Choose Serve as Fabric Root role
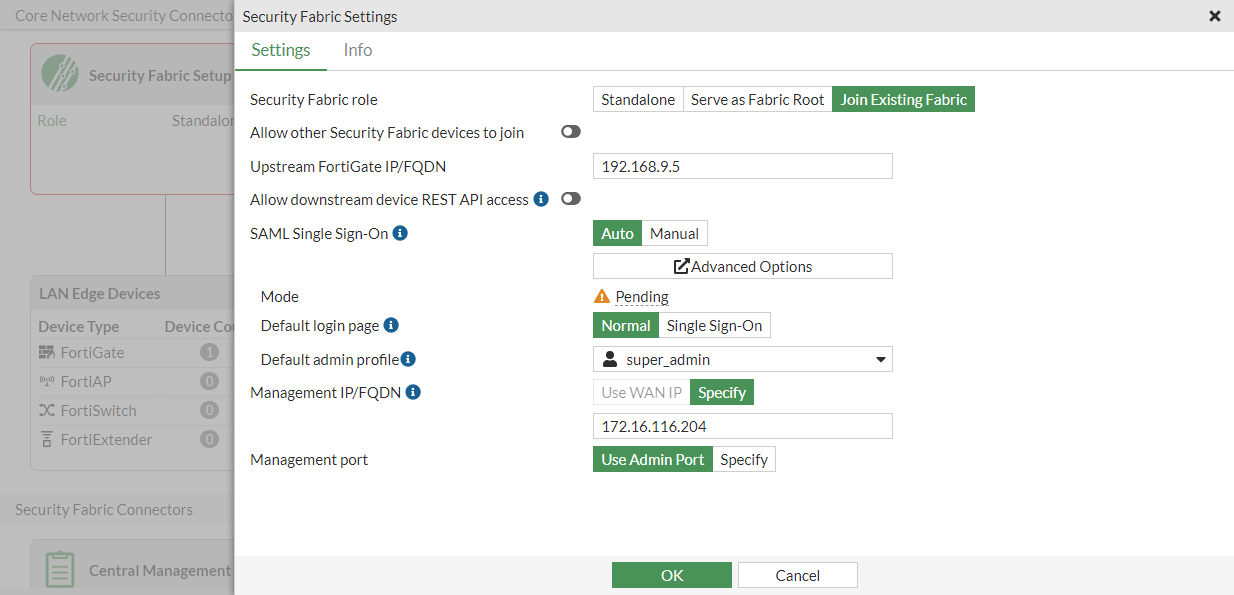This screenshot has height=595, width=1234. pyautogui.click(x=757, y=99)
